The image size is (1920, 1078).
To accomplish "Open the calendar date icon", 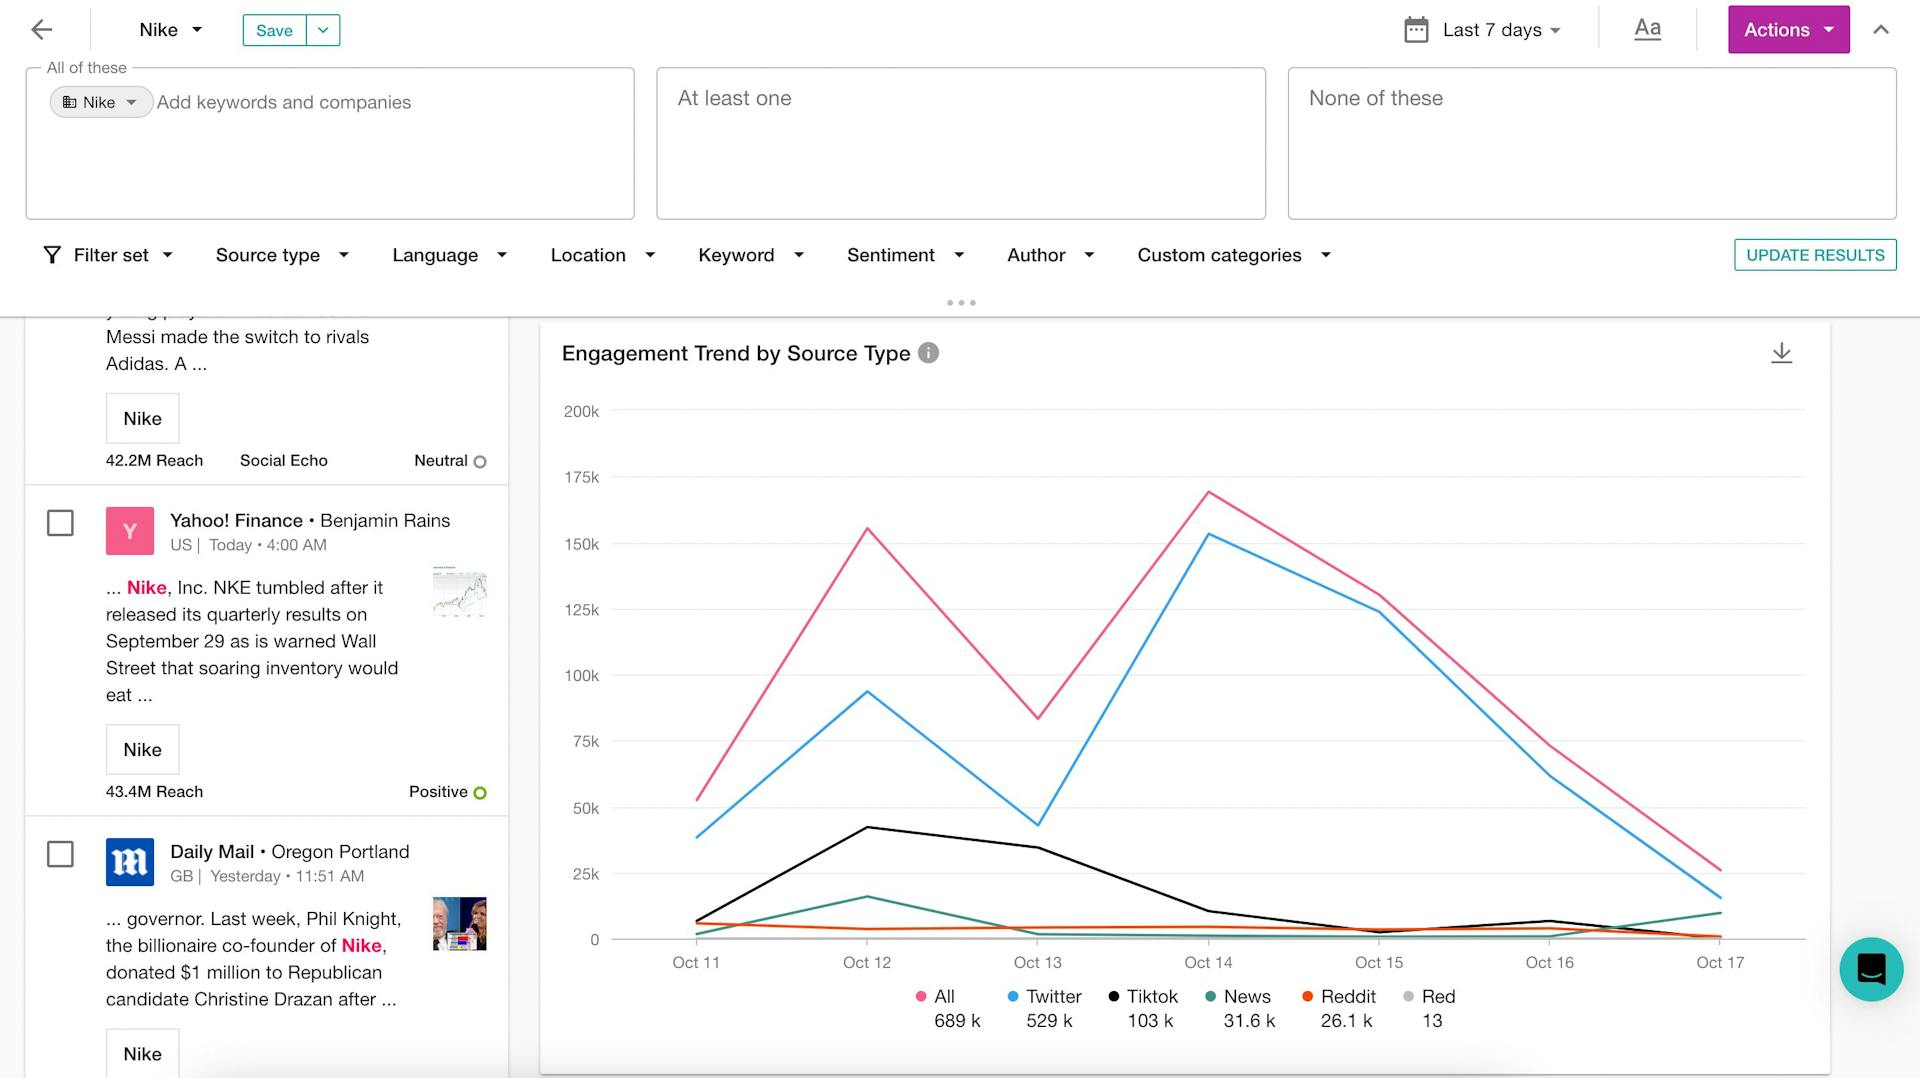I will pyautogui.click(x=1416, y=30).
